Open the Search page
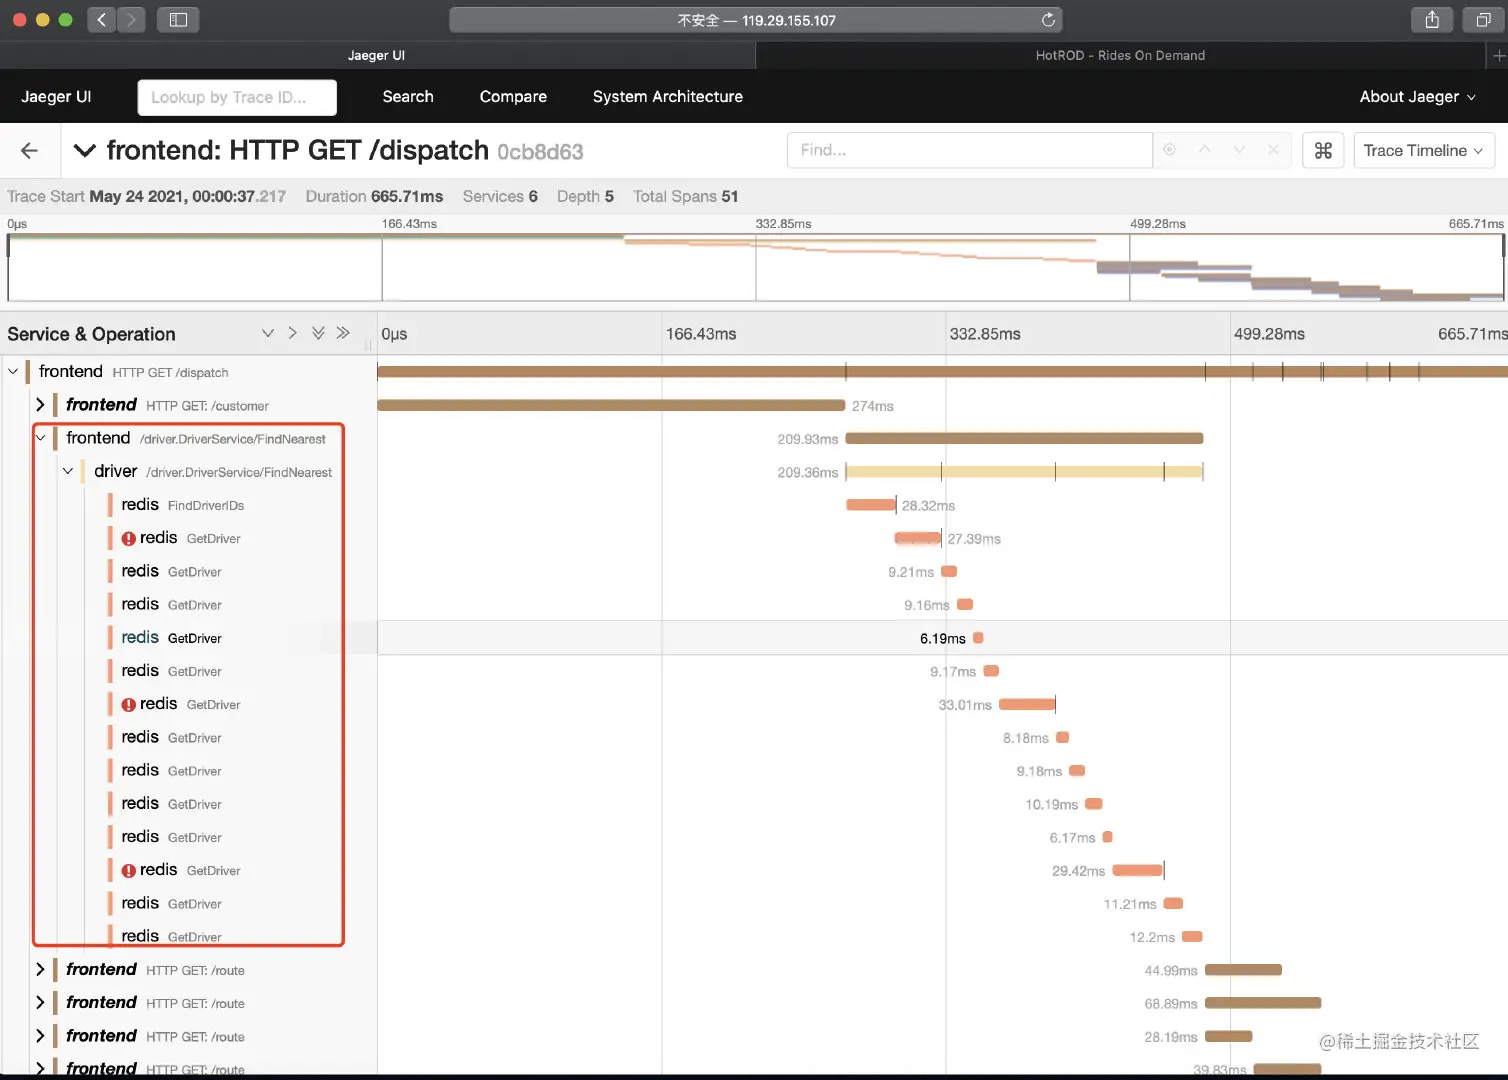Viewport: 1508px width, 1080px height. pos(408,97)
